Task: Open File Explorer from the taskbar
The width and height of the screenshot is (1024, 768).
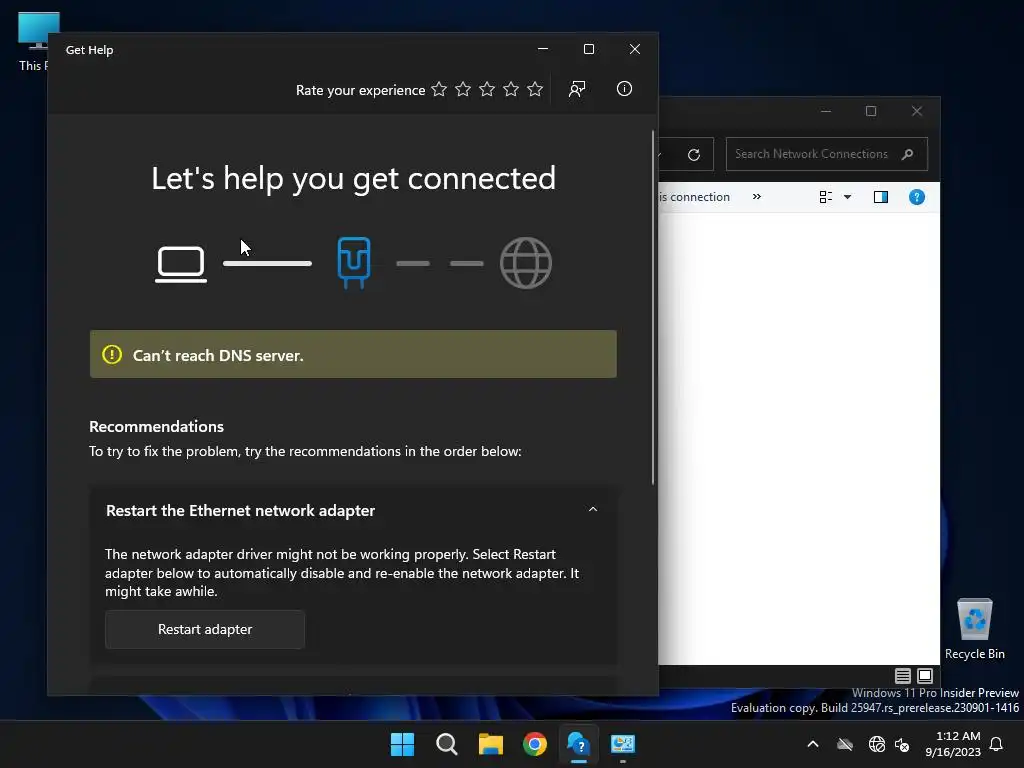Action: click(490, 744)
